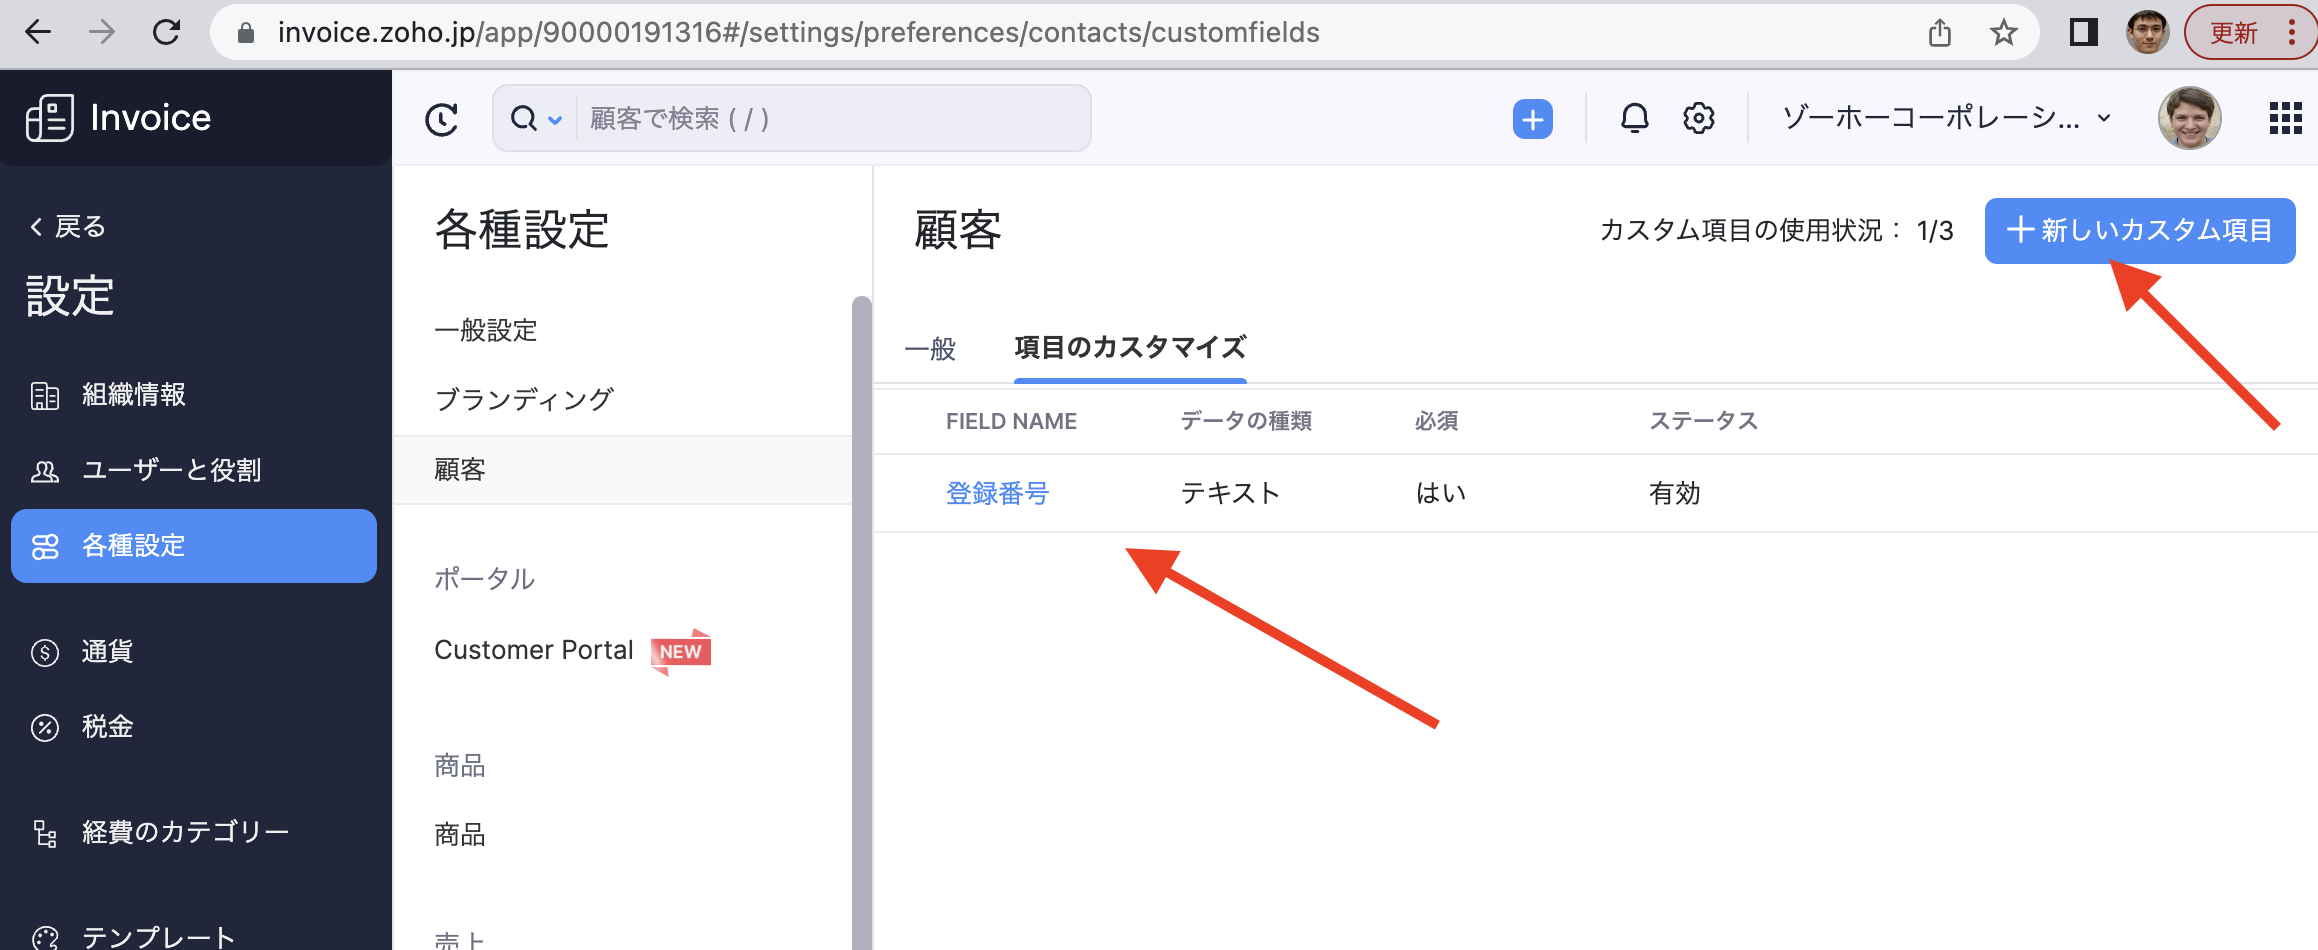Open the notifications bell
The height and width of the screenshot is (950, 2318).
click(1634, 119)
